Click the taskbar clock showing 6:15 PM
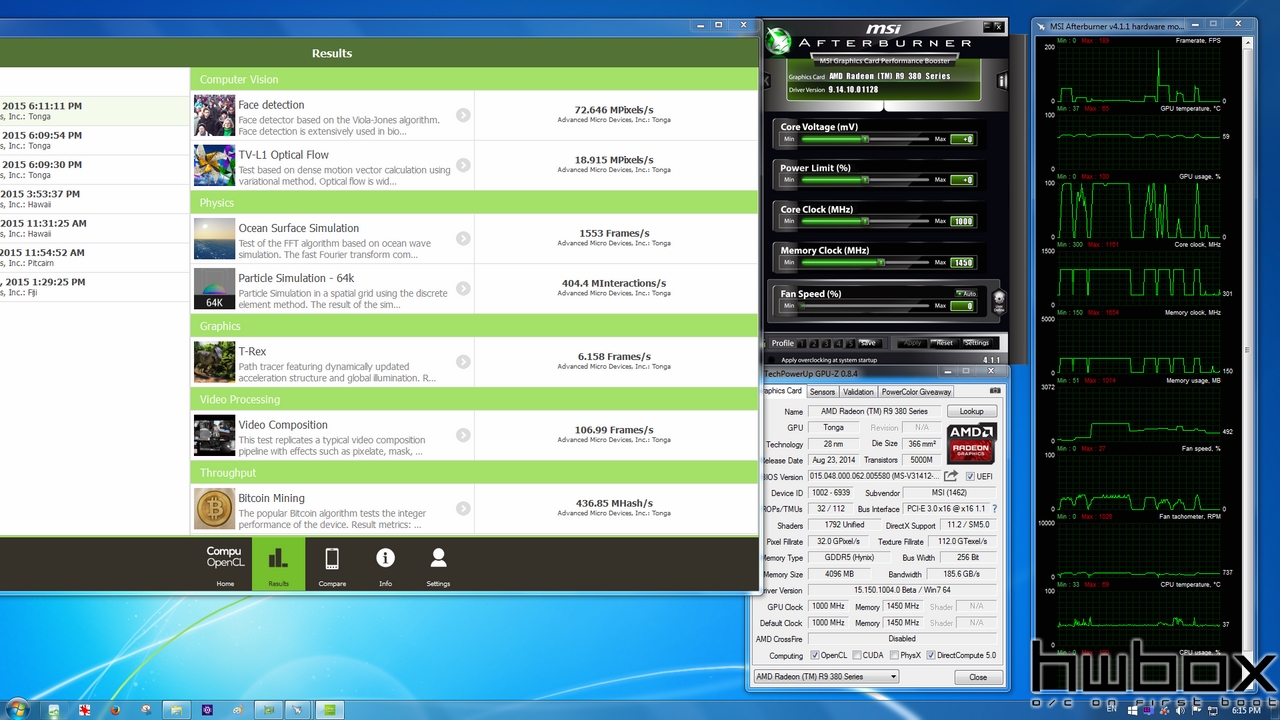Screen dimensions: 1280x720 click(x=1246, y=710)
